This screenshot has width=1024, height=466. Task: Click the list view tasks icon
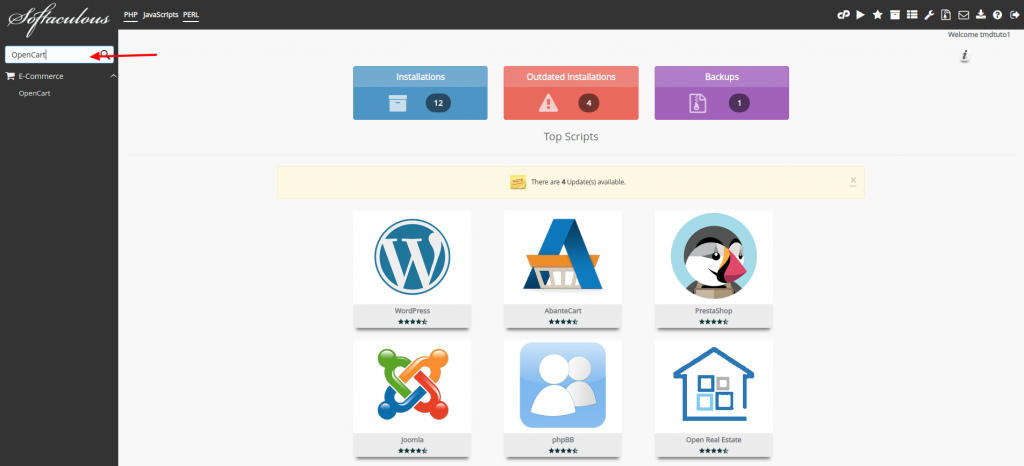click(911, 15)
